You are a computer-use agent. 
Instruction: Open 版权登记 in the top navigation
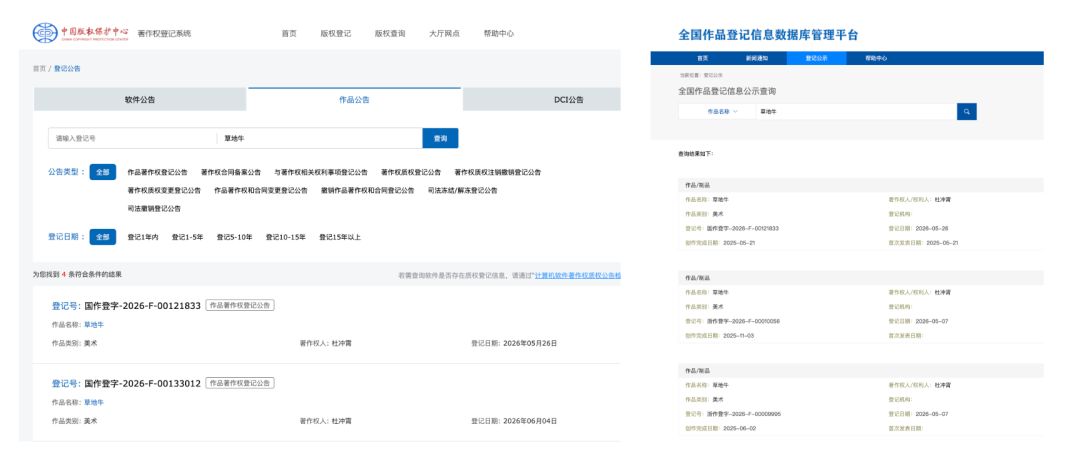(x=335, y=33)
